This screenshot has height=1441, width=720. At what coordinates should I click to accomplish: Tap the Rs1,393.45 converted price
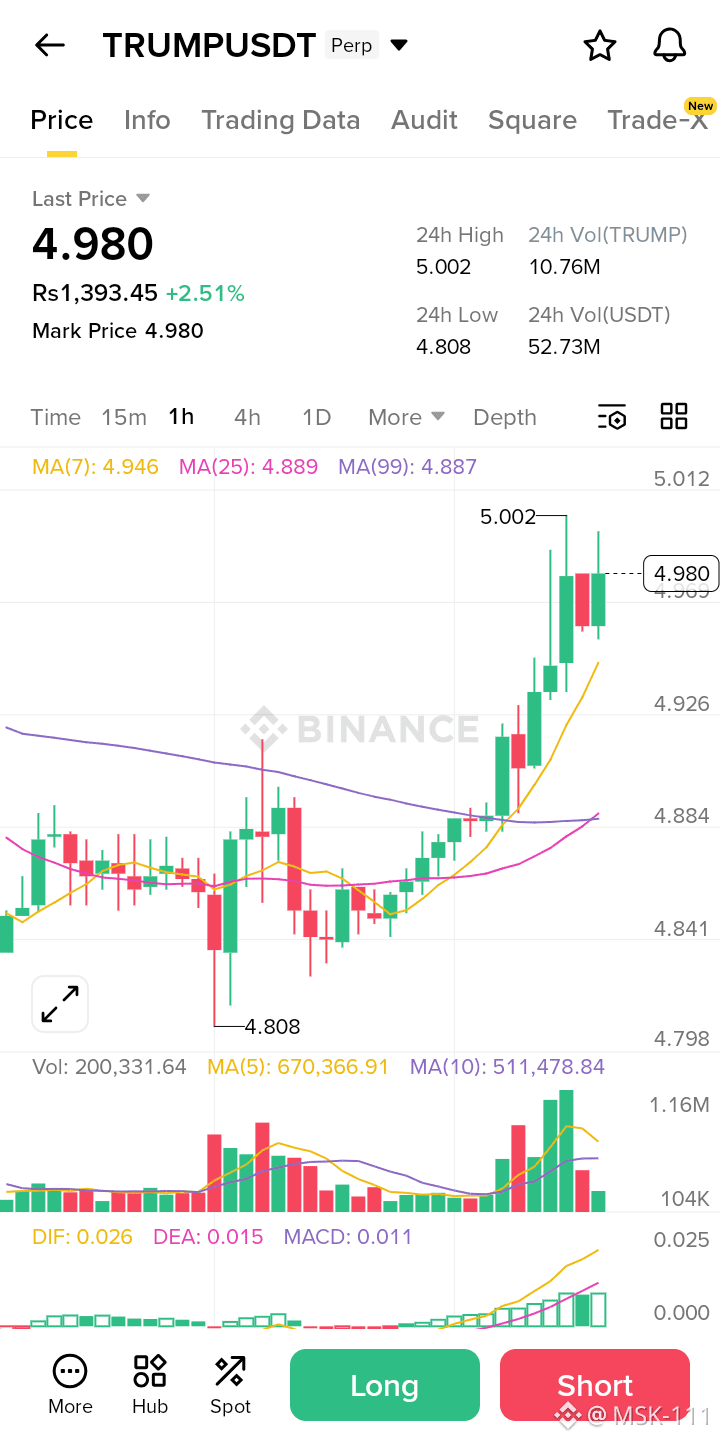point(95,293)
